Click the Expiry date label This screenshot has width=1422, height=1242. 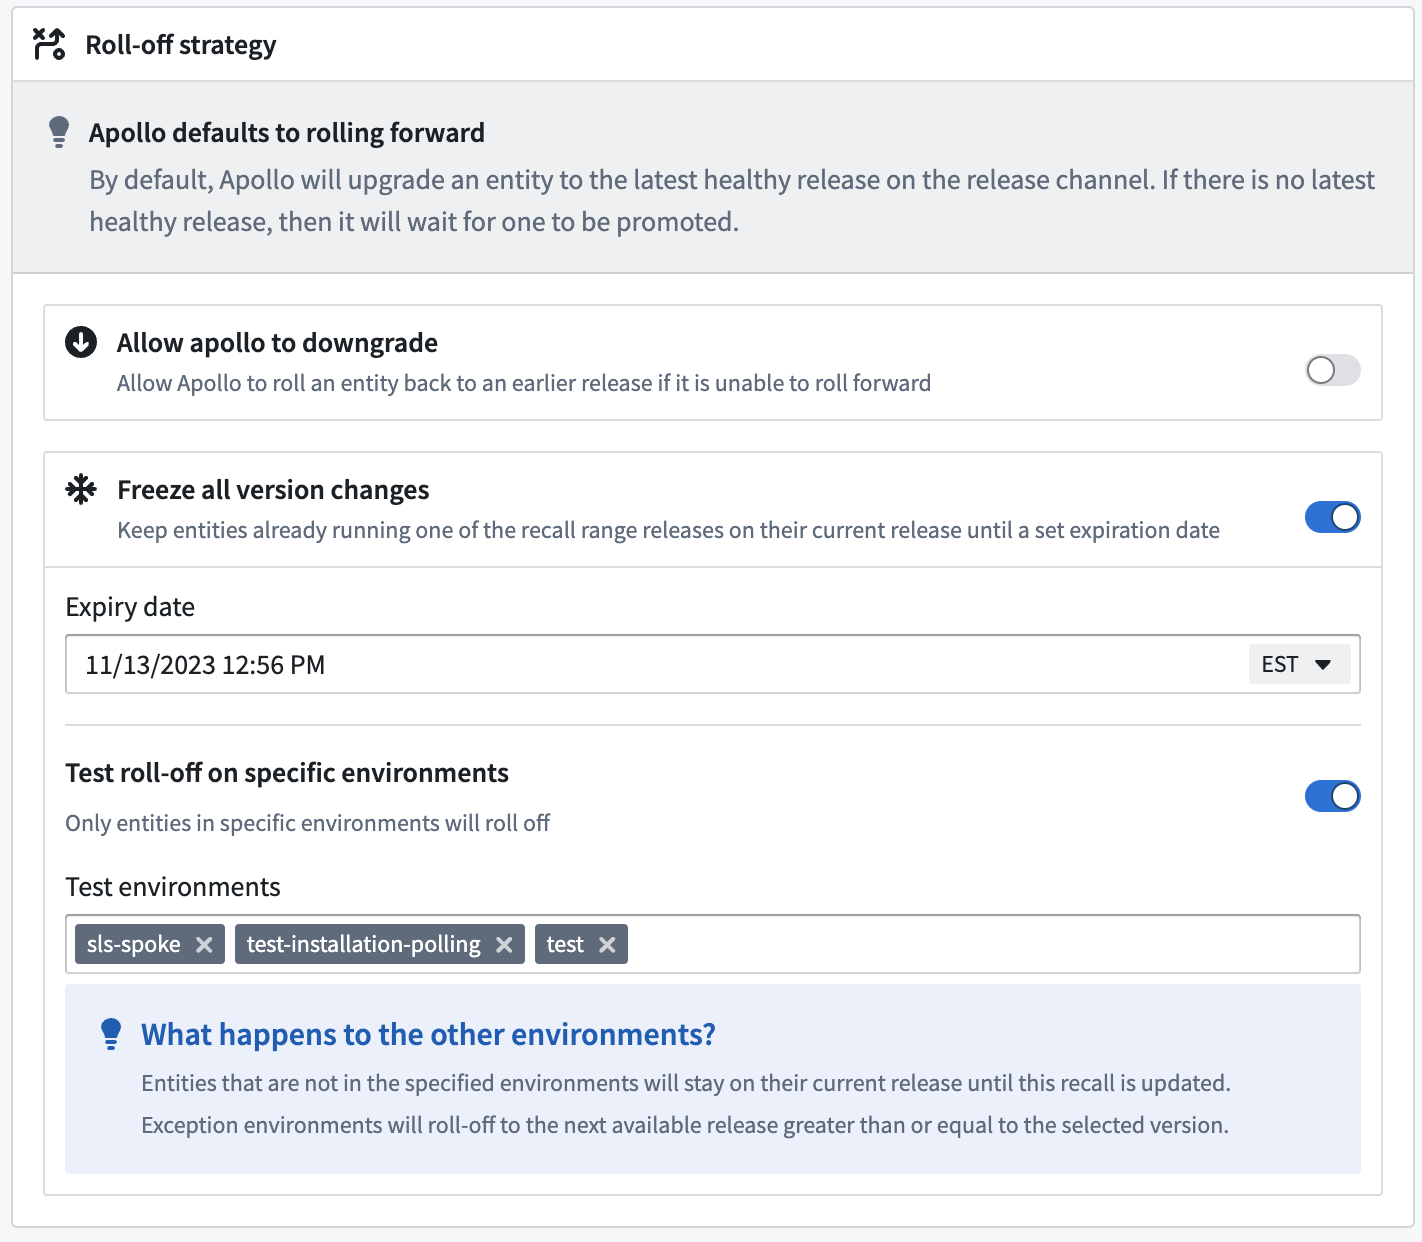point(130,607)
